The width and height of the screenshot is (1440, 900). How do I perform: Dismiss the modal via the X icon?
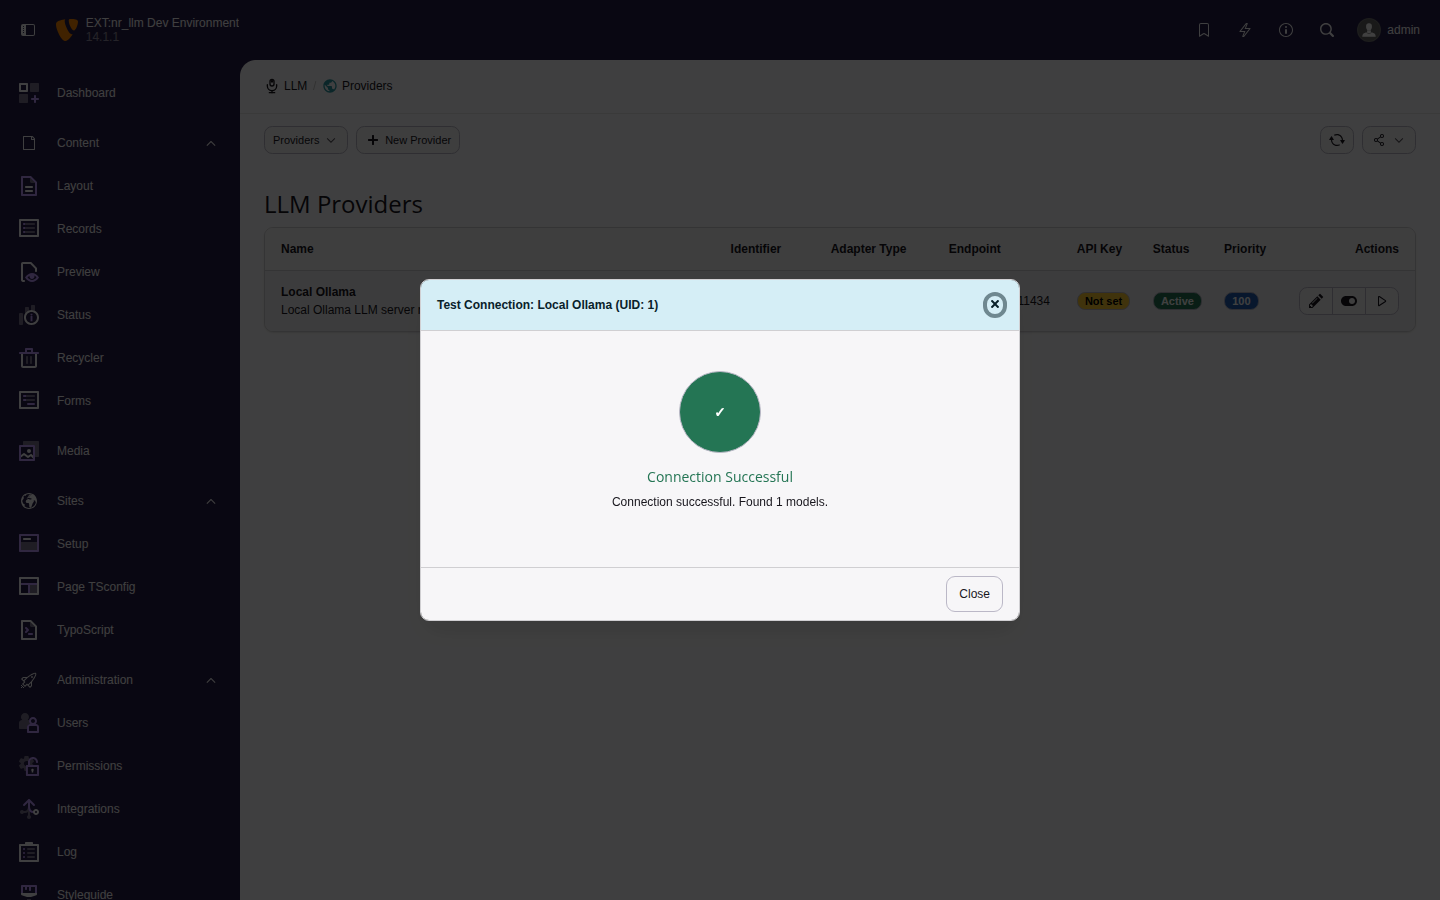[994, 304]
